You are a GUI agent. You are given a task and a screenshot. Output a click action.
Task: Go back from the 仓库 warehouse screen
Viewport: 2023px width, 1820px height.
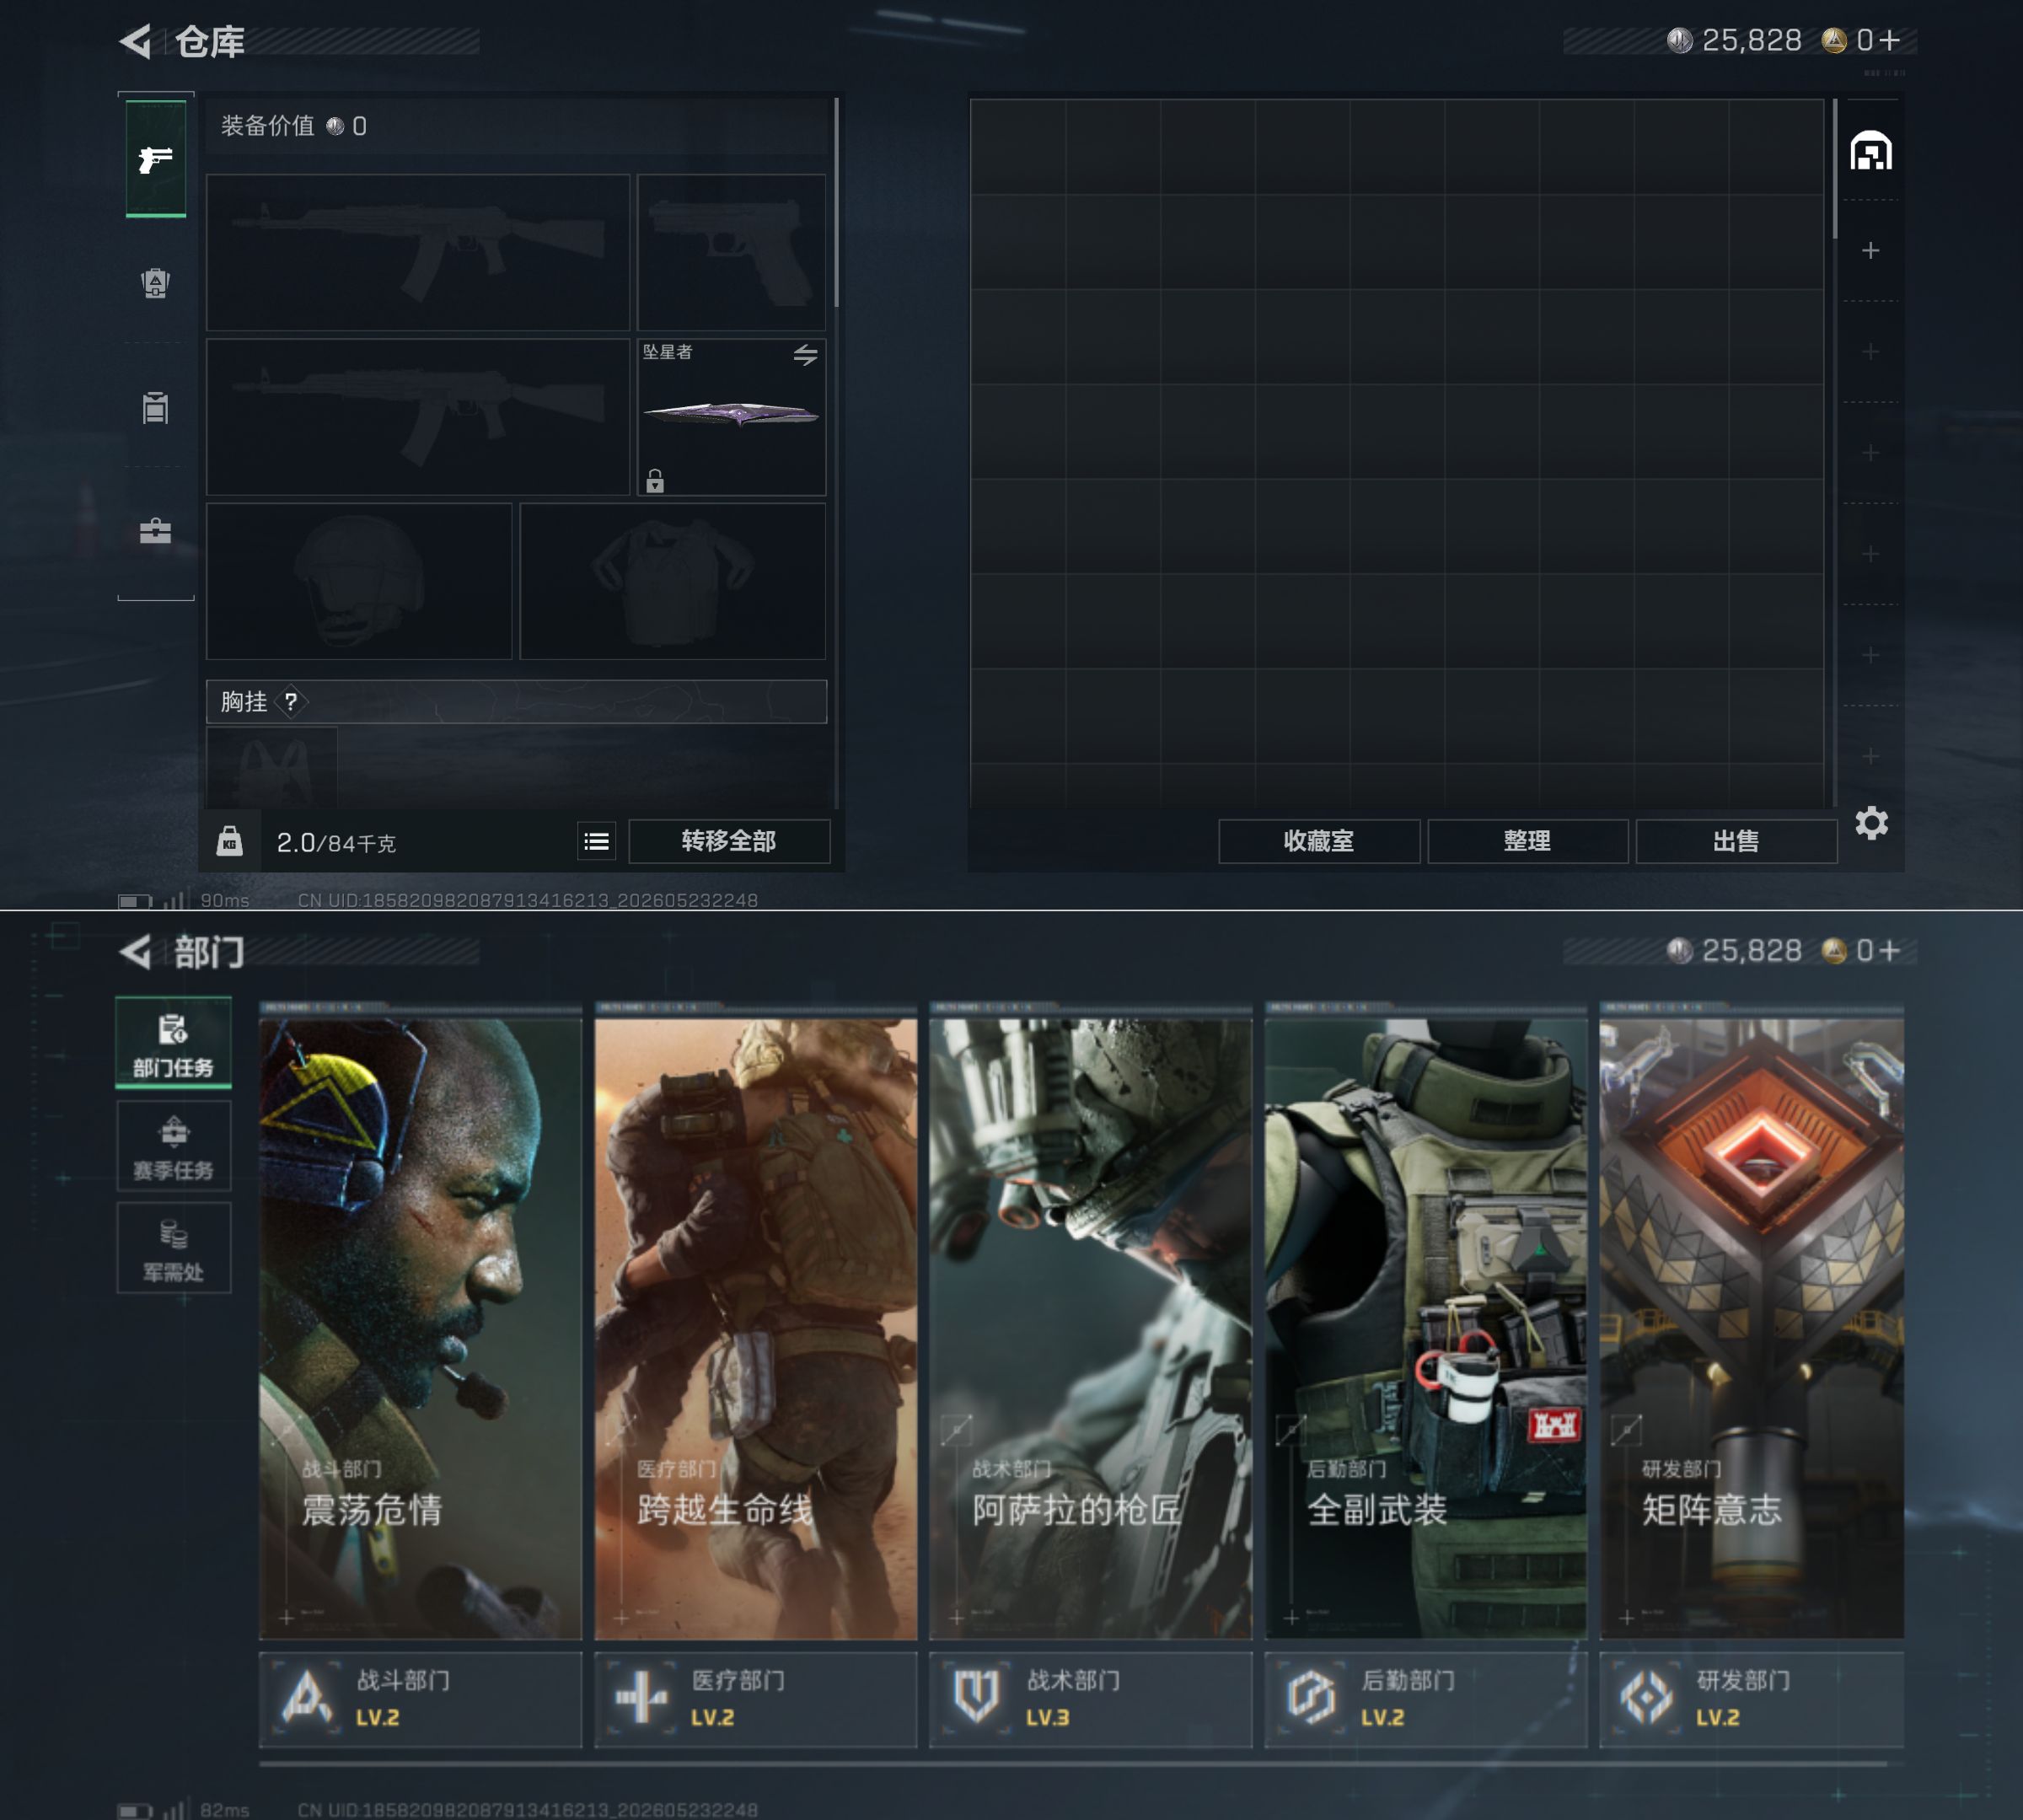[135, 41]
